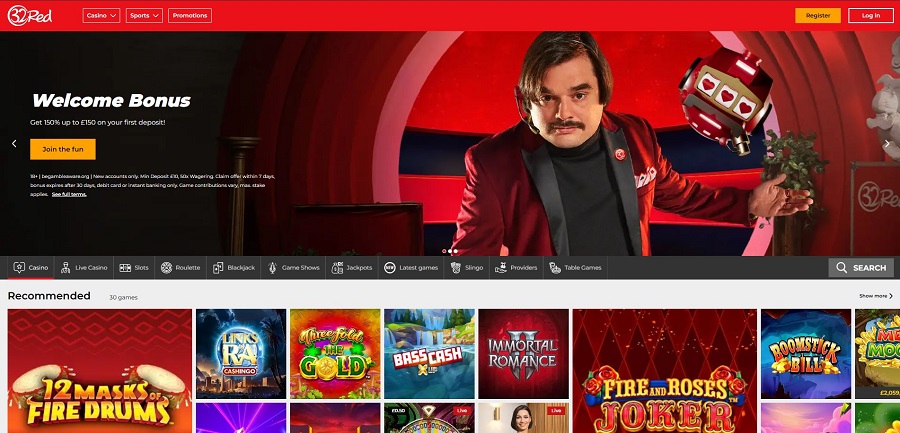Go to previous banner slide arrow
Image resolution: width=900 pixels, height=433 pixels.
click(x=14, y=144)
